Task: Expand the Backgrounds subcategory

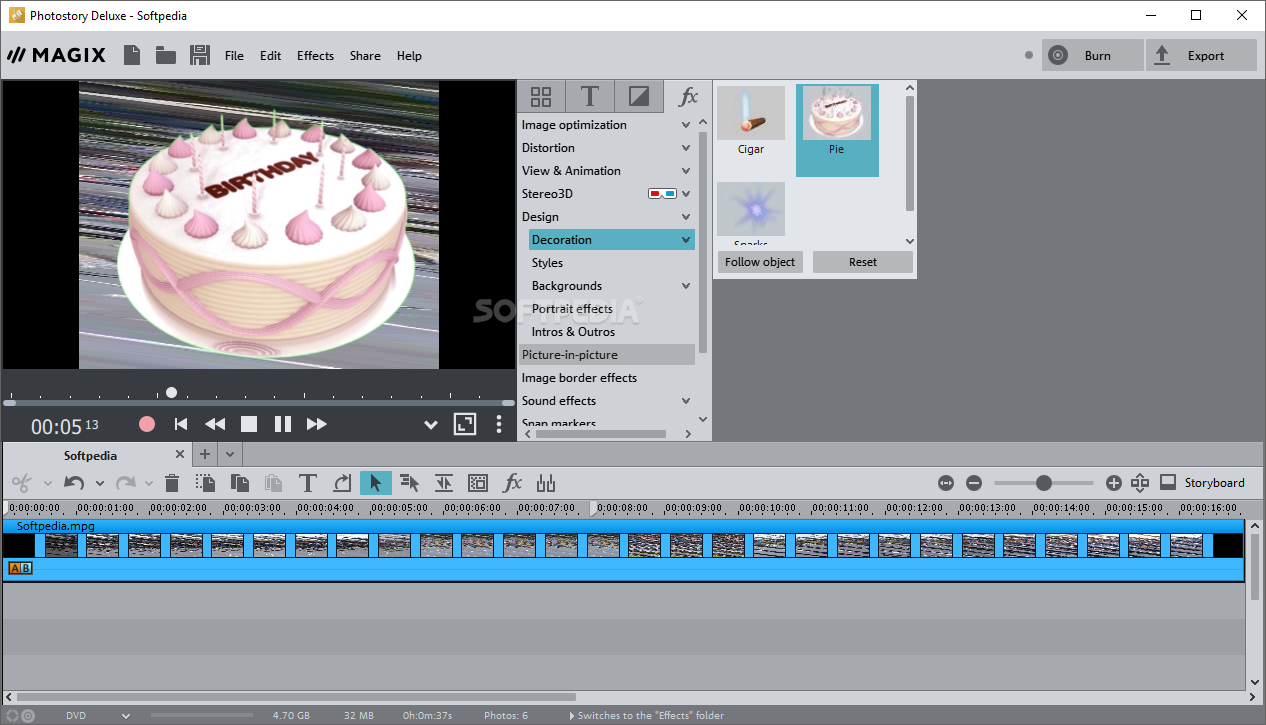Action: coord(686,286)
